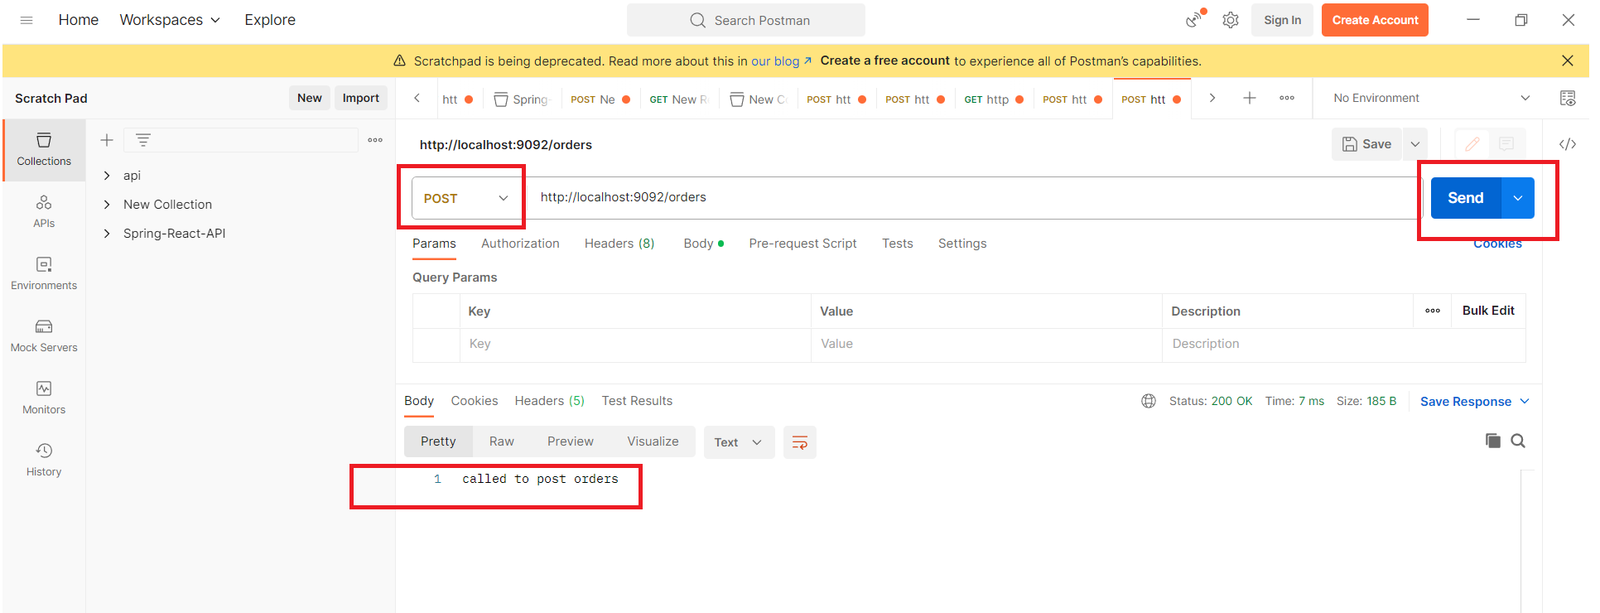Expand the Spring-React-API collection

107,233
